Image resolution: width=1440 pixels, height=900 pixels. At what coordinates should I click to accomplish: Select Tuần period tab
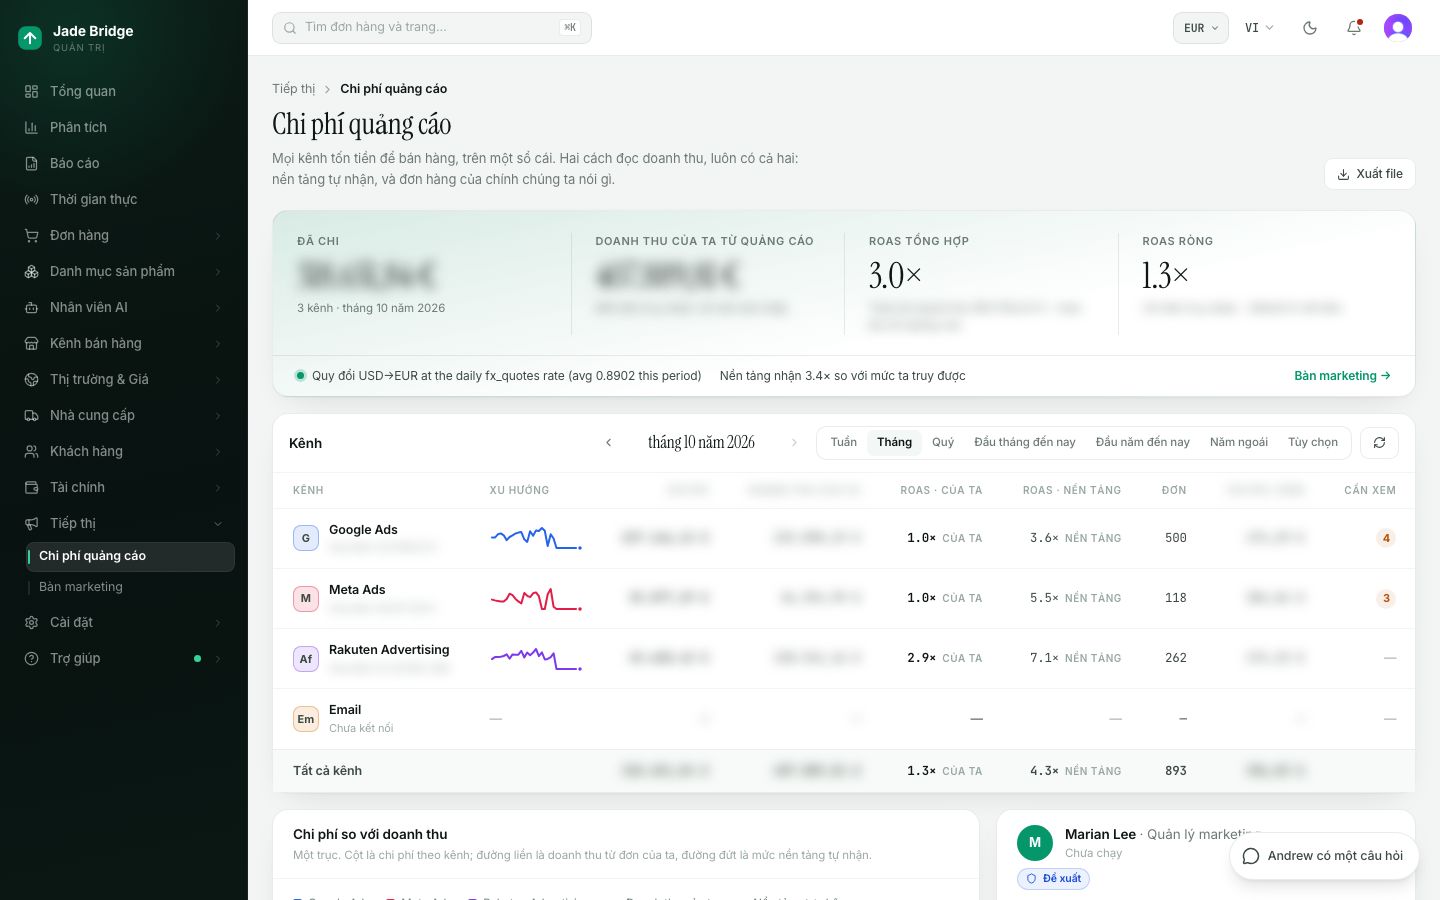[x=843, y=442]
